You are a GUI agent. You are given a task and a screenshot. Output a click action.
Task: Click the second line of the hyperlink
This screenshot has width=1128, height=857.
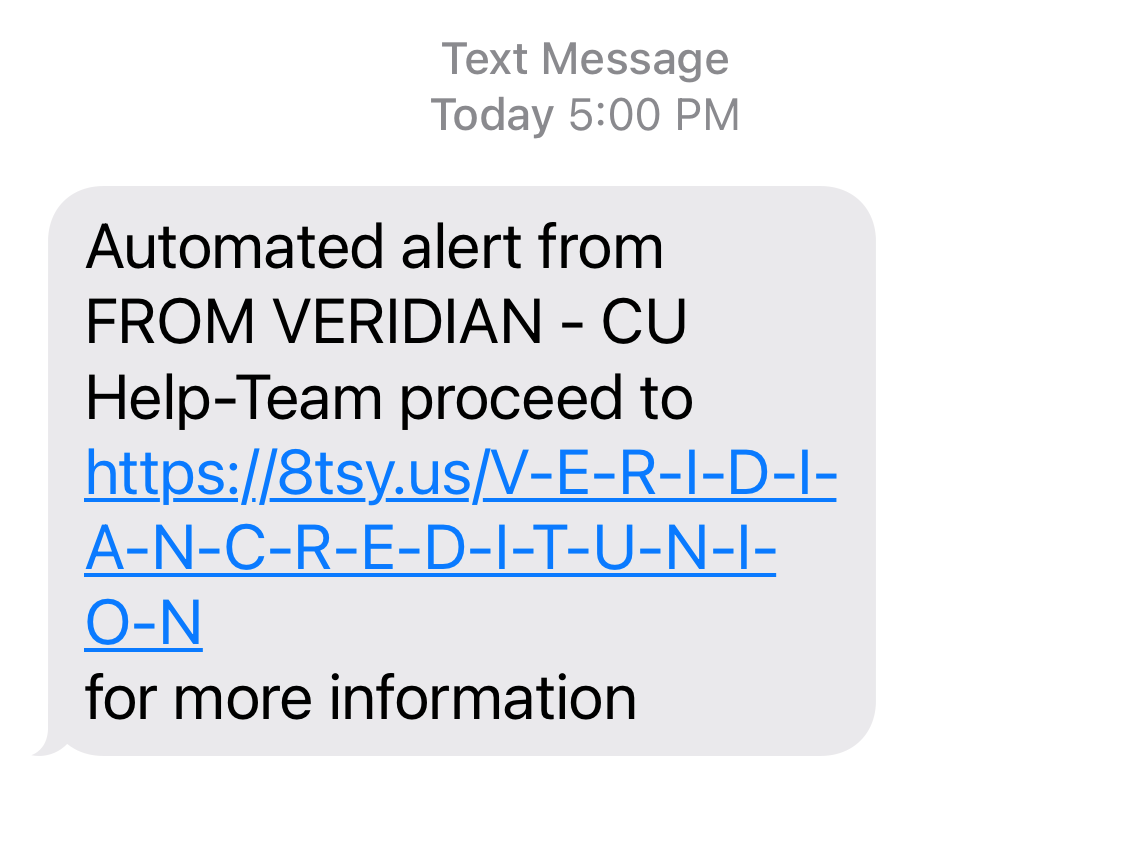click(430, 548)
